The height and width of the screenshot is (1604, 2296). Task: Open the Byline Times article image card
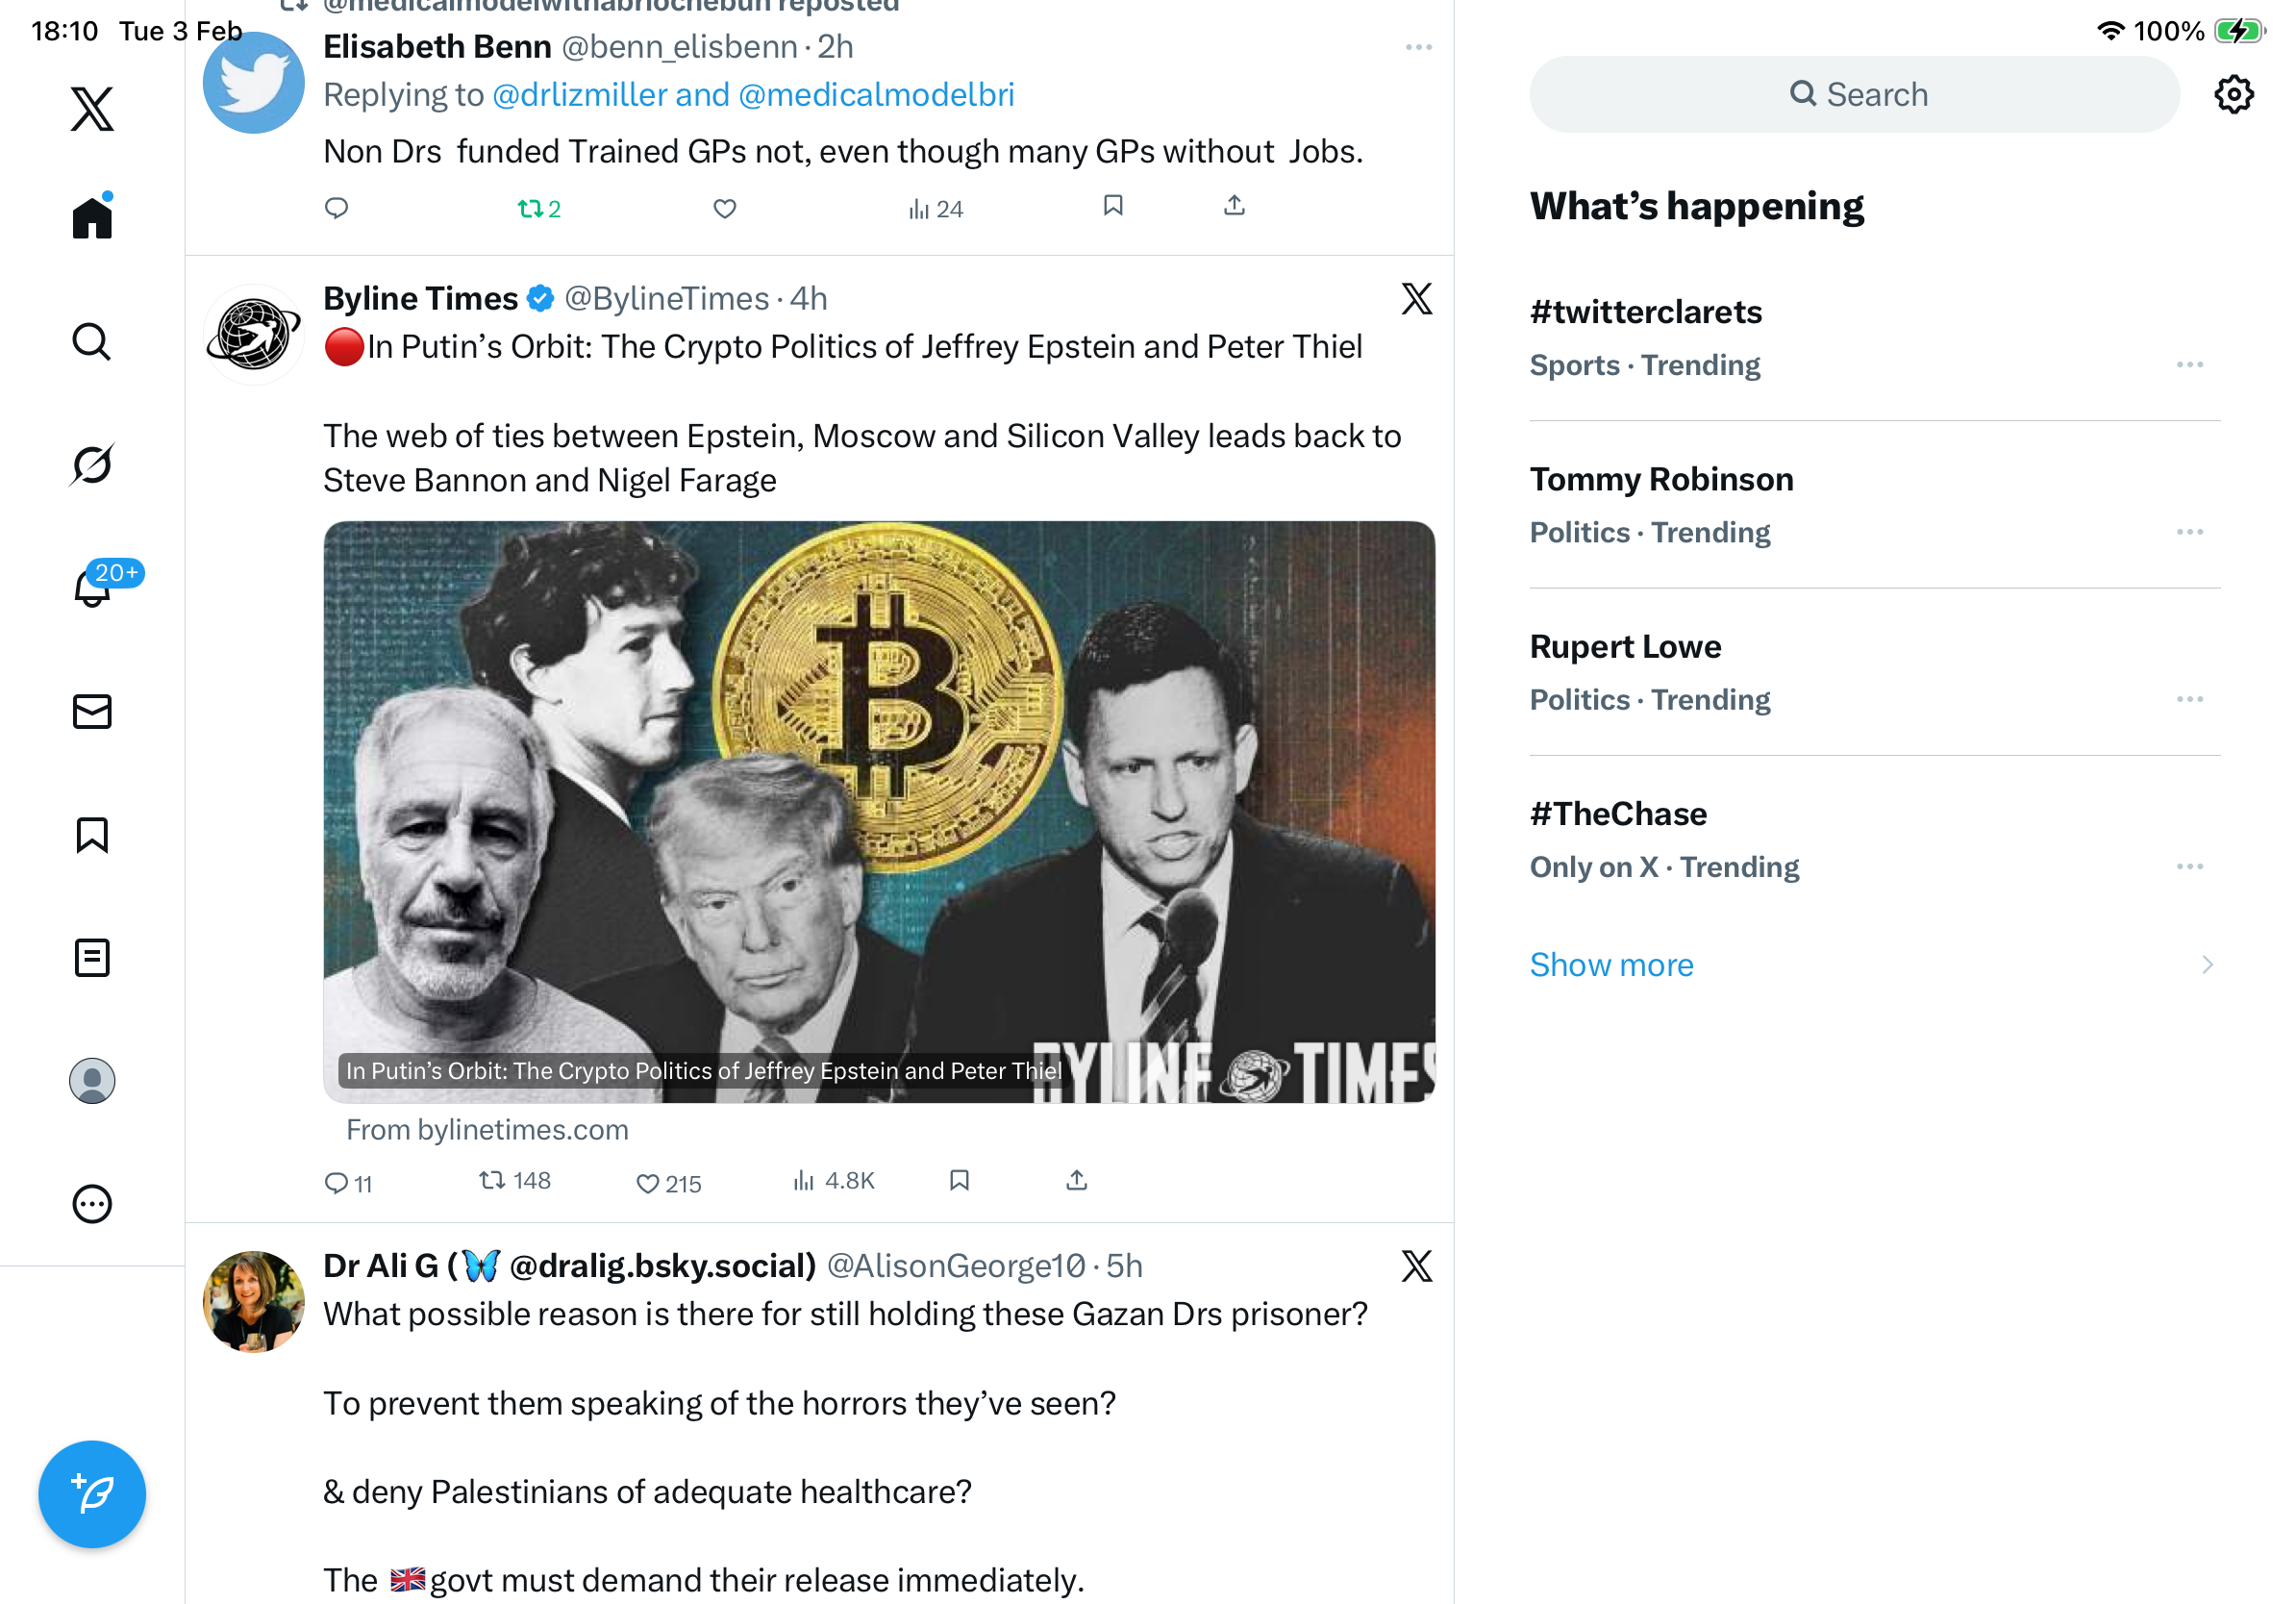pyautogui.click(x=878, y=812)
